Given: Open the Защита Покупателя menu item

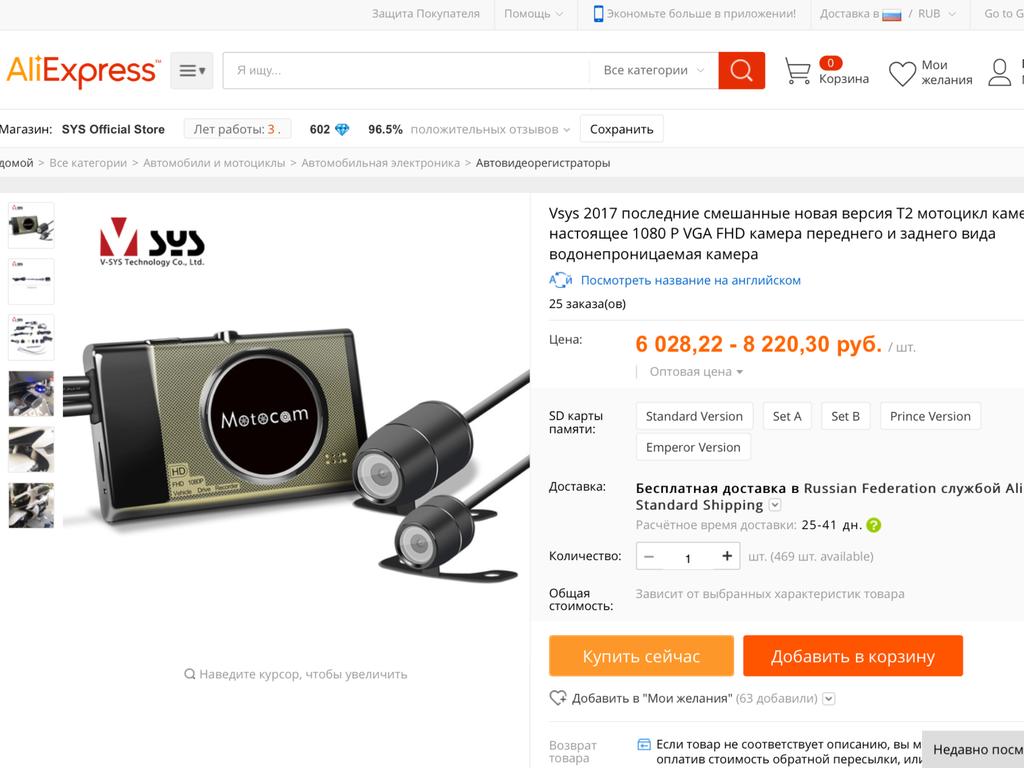Looking at the screenshot, I should pos(426,13).
